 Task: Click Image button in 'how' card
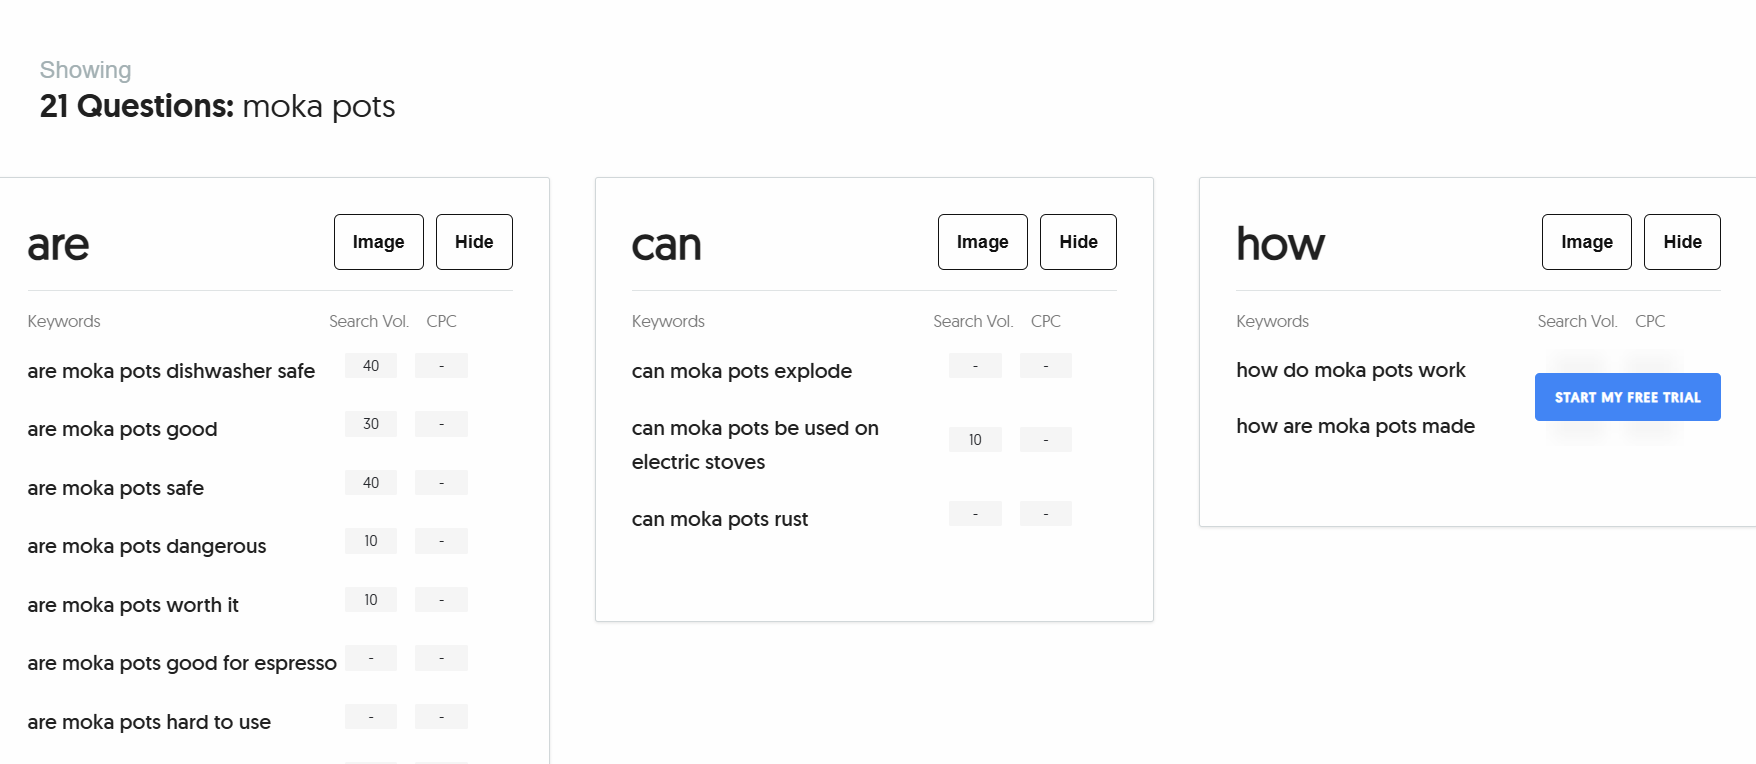[x=1586, y=242]
